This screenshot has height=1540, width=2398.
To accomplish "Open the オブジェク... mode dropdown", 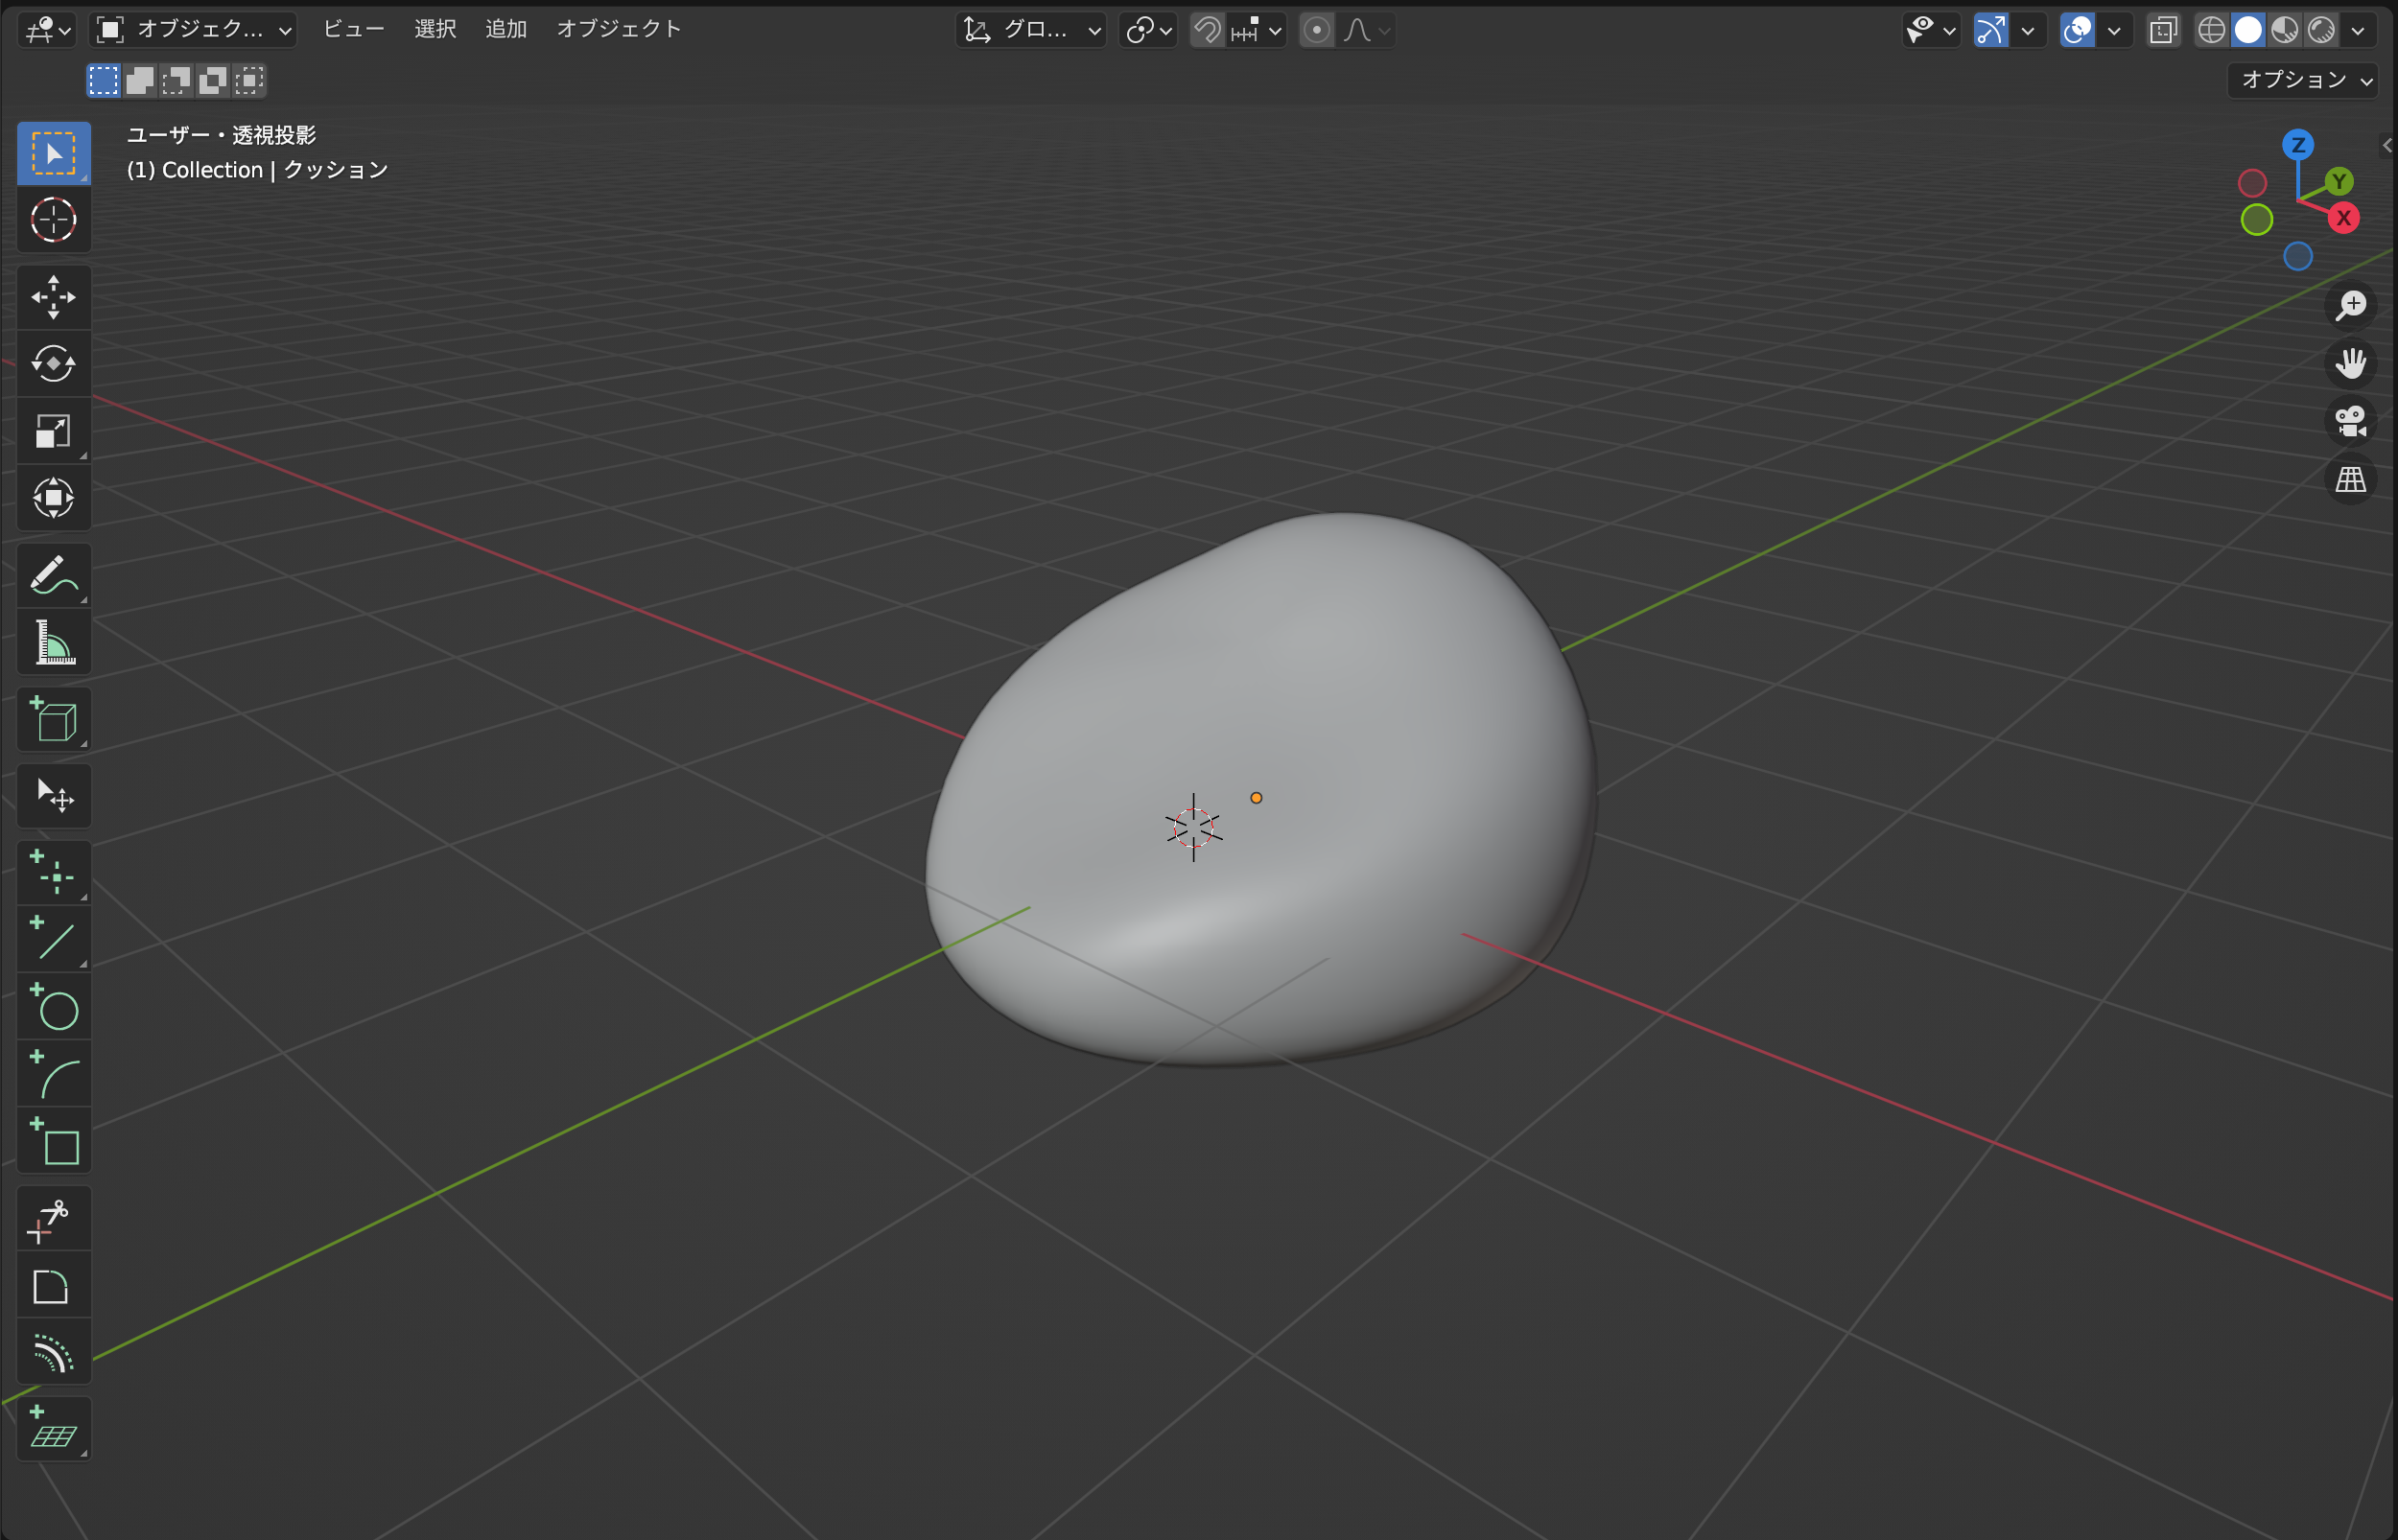I will [x=194, y=30].
